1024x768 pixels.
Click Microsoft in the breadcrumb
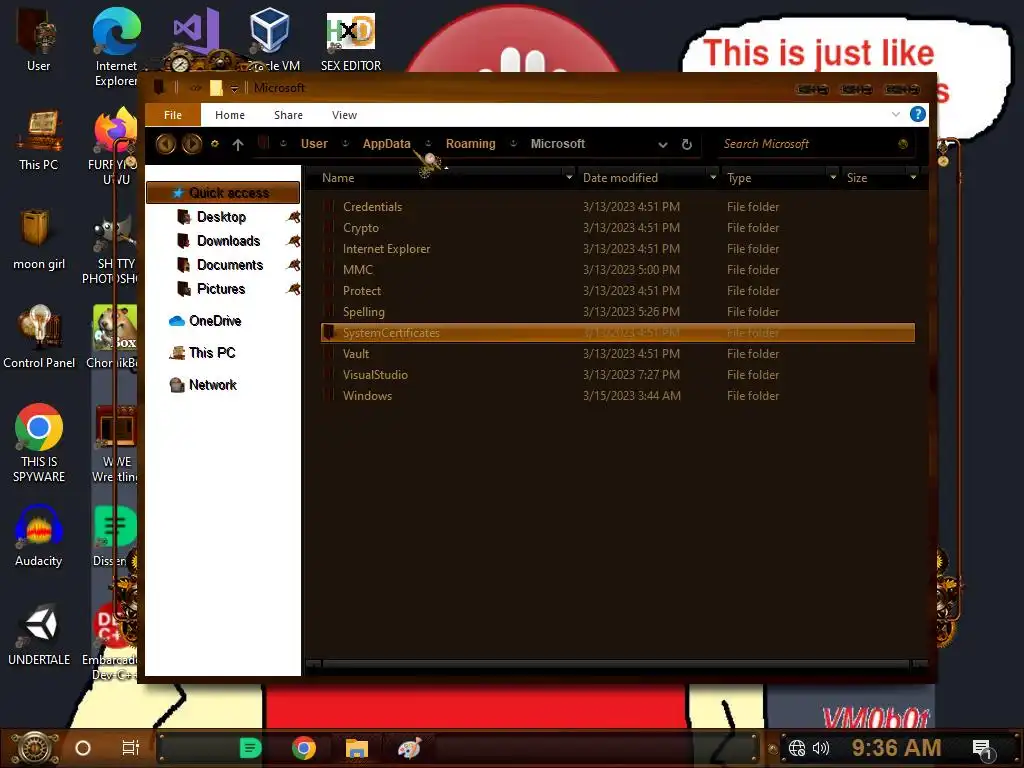(558, 144)
